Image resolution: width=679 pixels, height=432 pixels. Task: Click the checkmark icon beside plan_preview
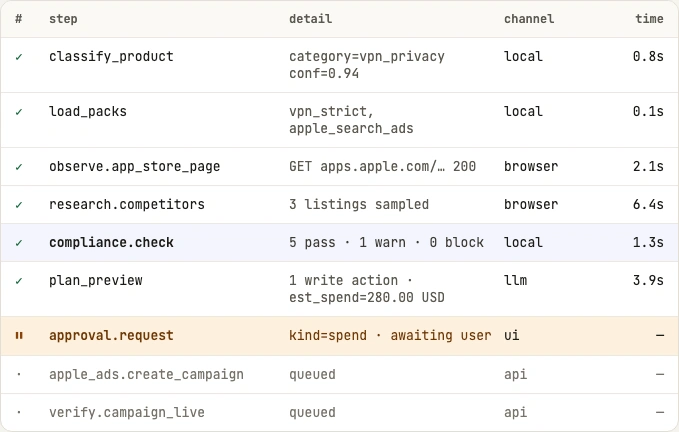point(19,281)
